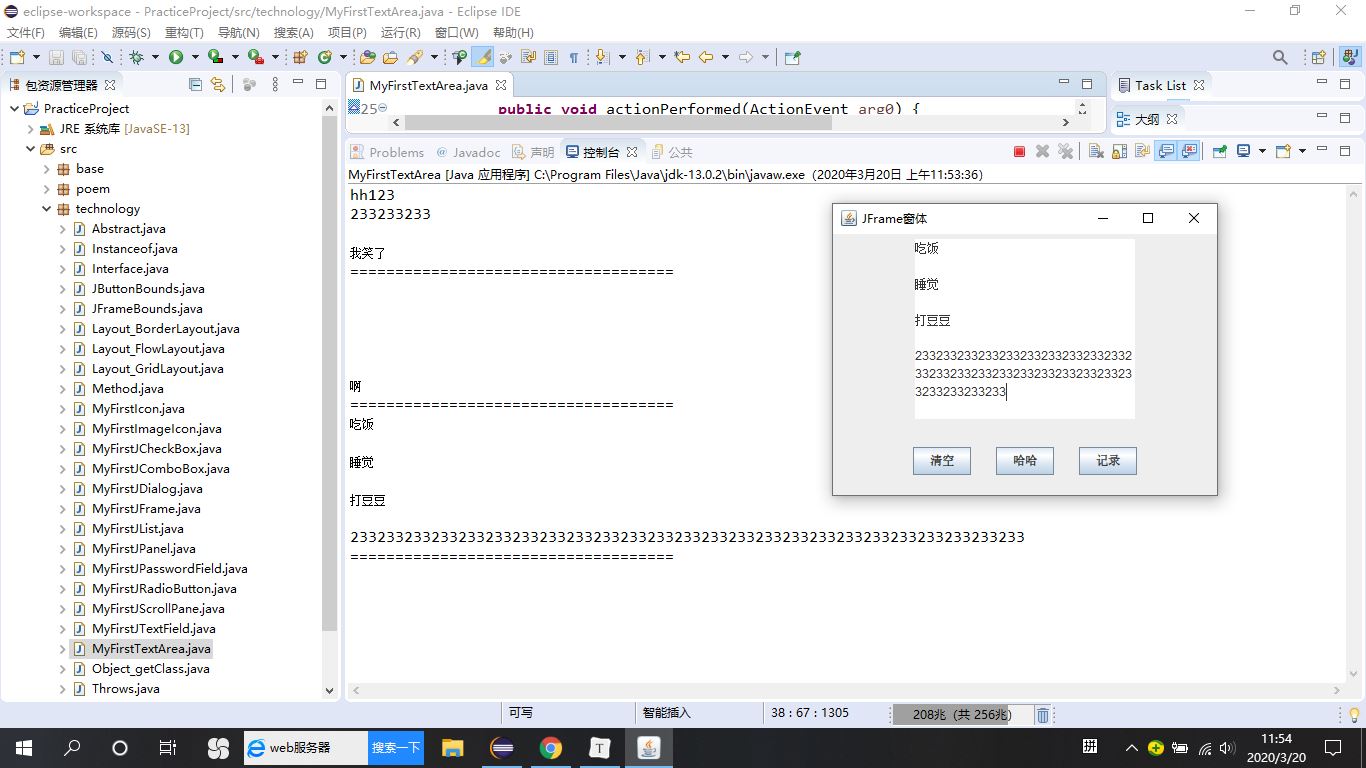Click the Package Explorer vertical scrollbar
The width and height of the screenshot is (1366, 768).
(330, 372)
